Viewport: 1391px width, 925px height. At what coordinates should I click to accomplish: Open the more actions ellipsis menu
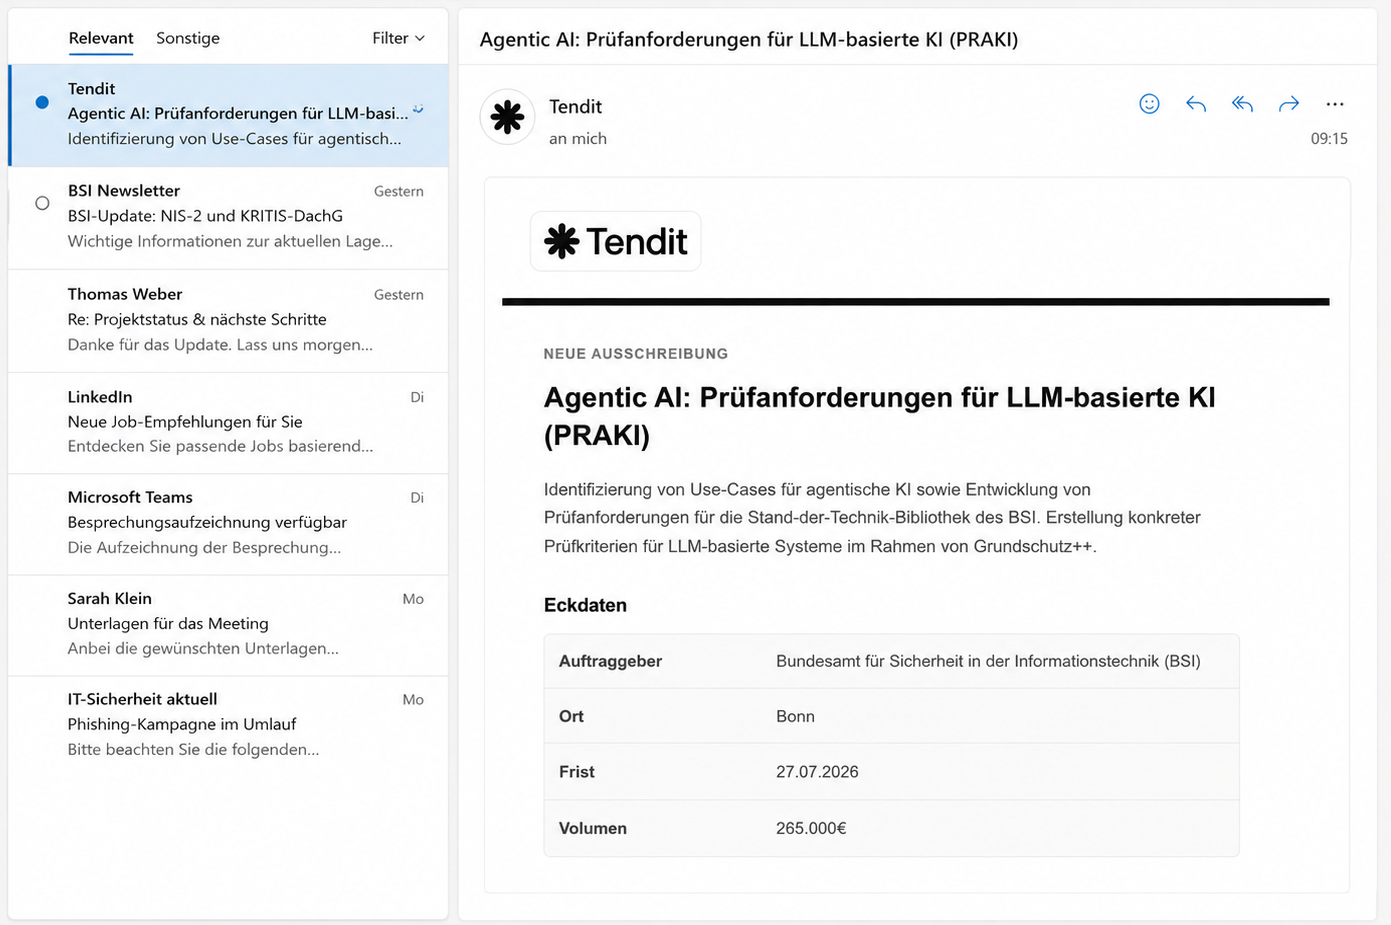point(1335,104)
